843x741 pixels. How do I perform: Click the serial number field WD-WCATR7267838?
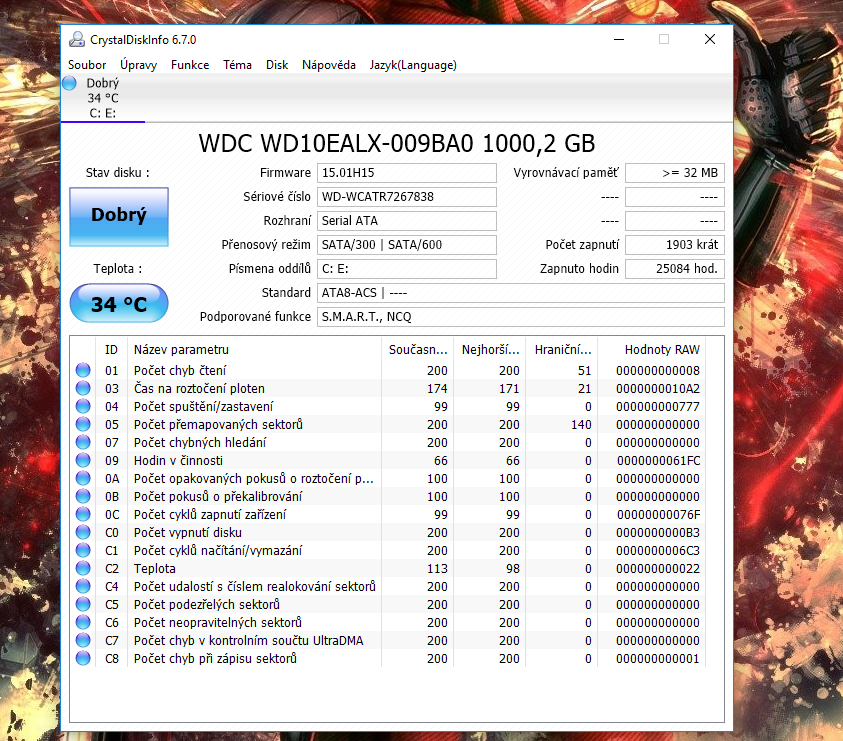pyautogui.click(x=406, y=197)
